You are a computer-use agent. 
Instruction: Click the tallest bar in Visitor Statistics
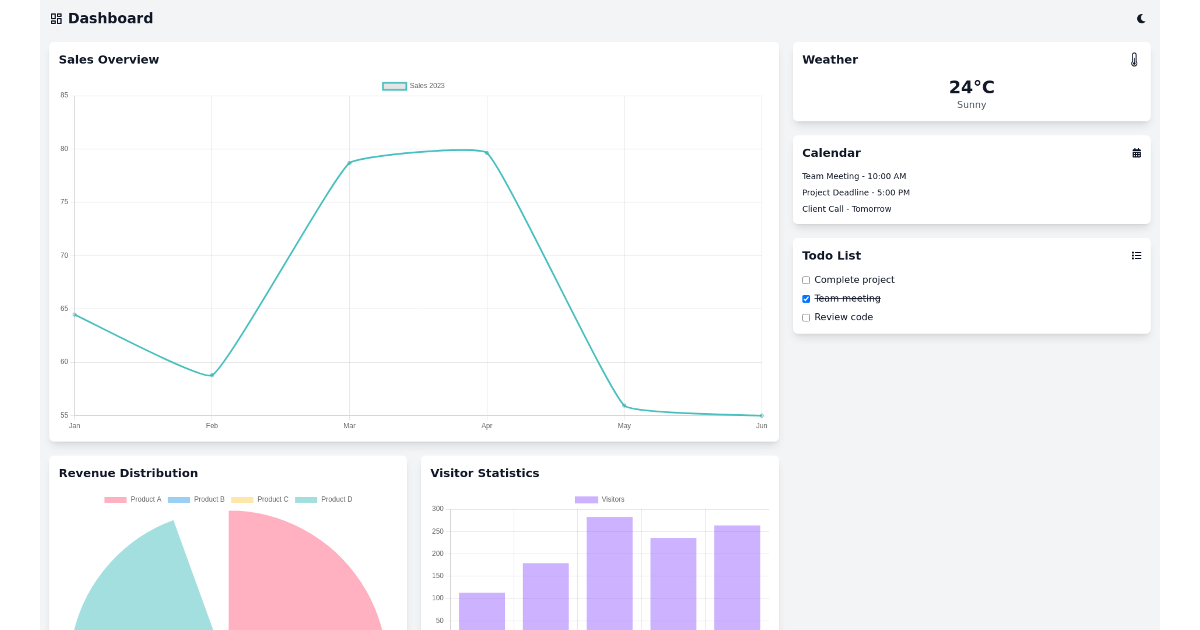pos(610,570)
